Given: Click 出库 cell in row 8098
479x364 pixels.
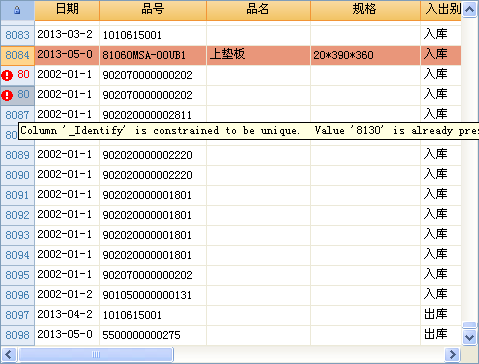Looking at the screenshot, I should [x=441, y=335].
